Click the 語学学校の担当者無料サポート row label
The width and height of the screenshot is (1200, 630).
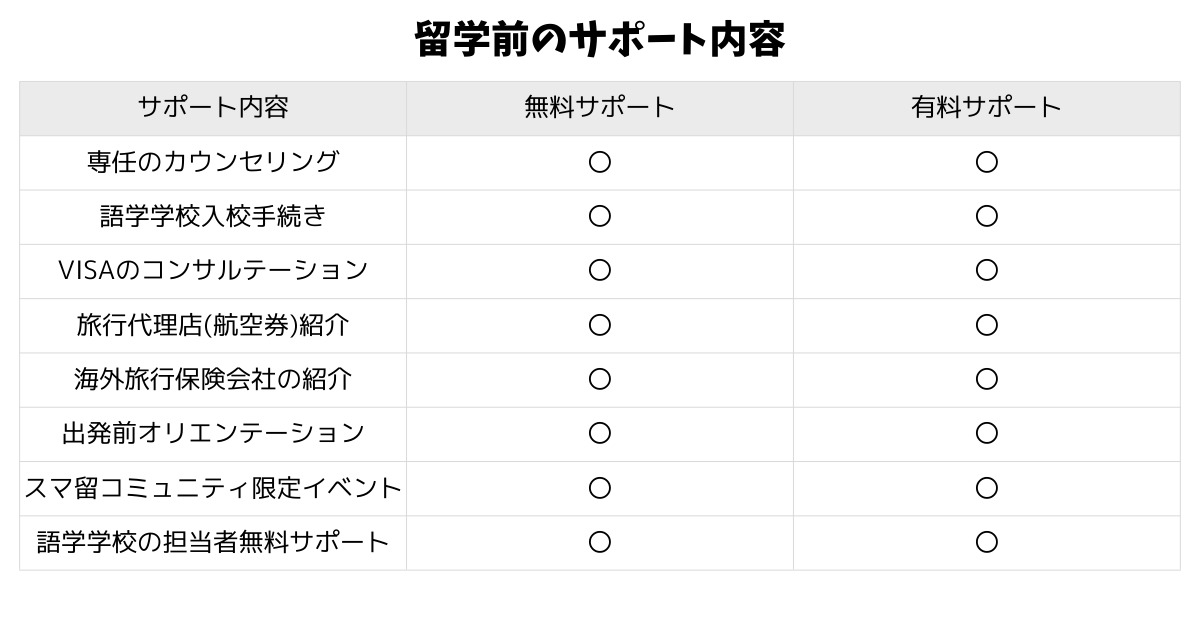[213, 542]
